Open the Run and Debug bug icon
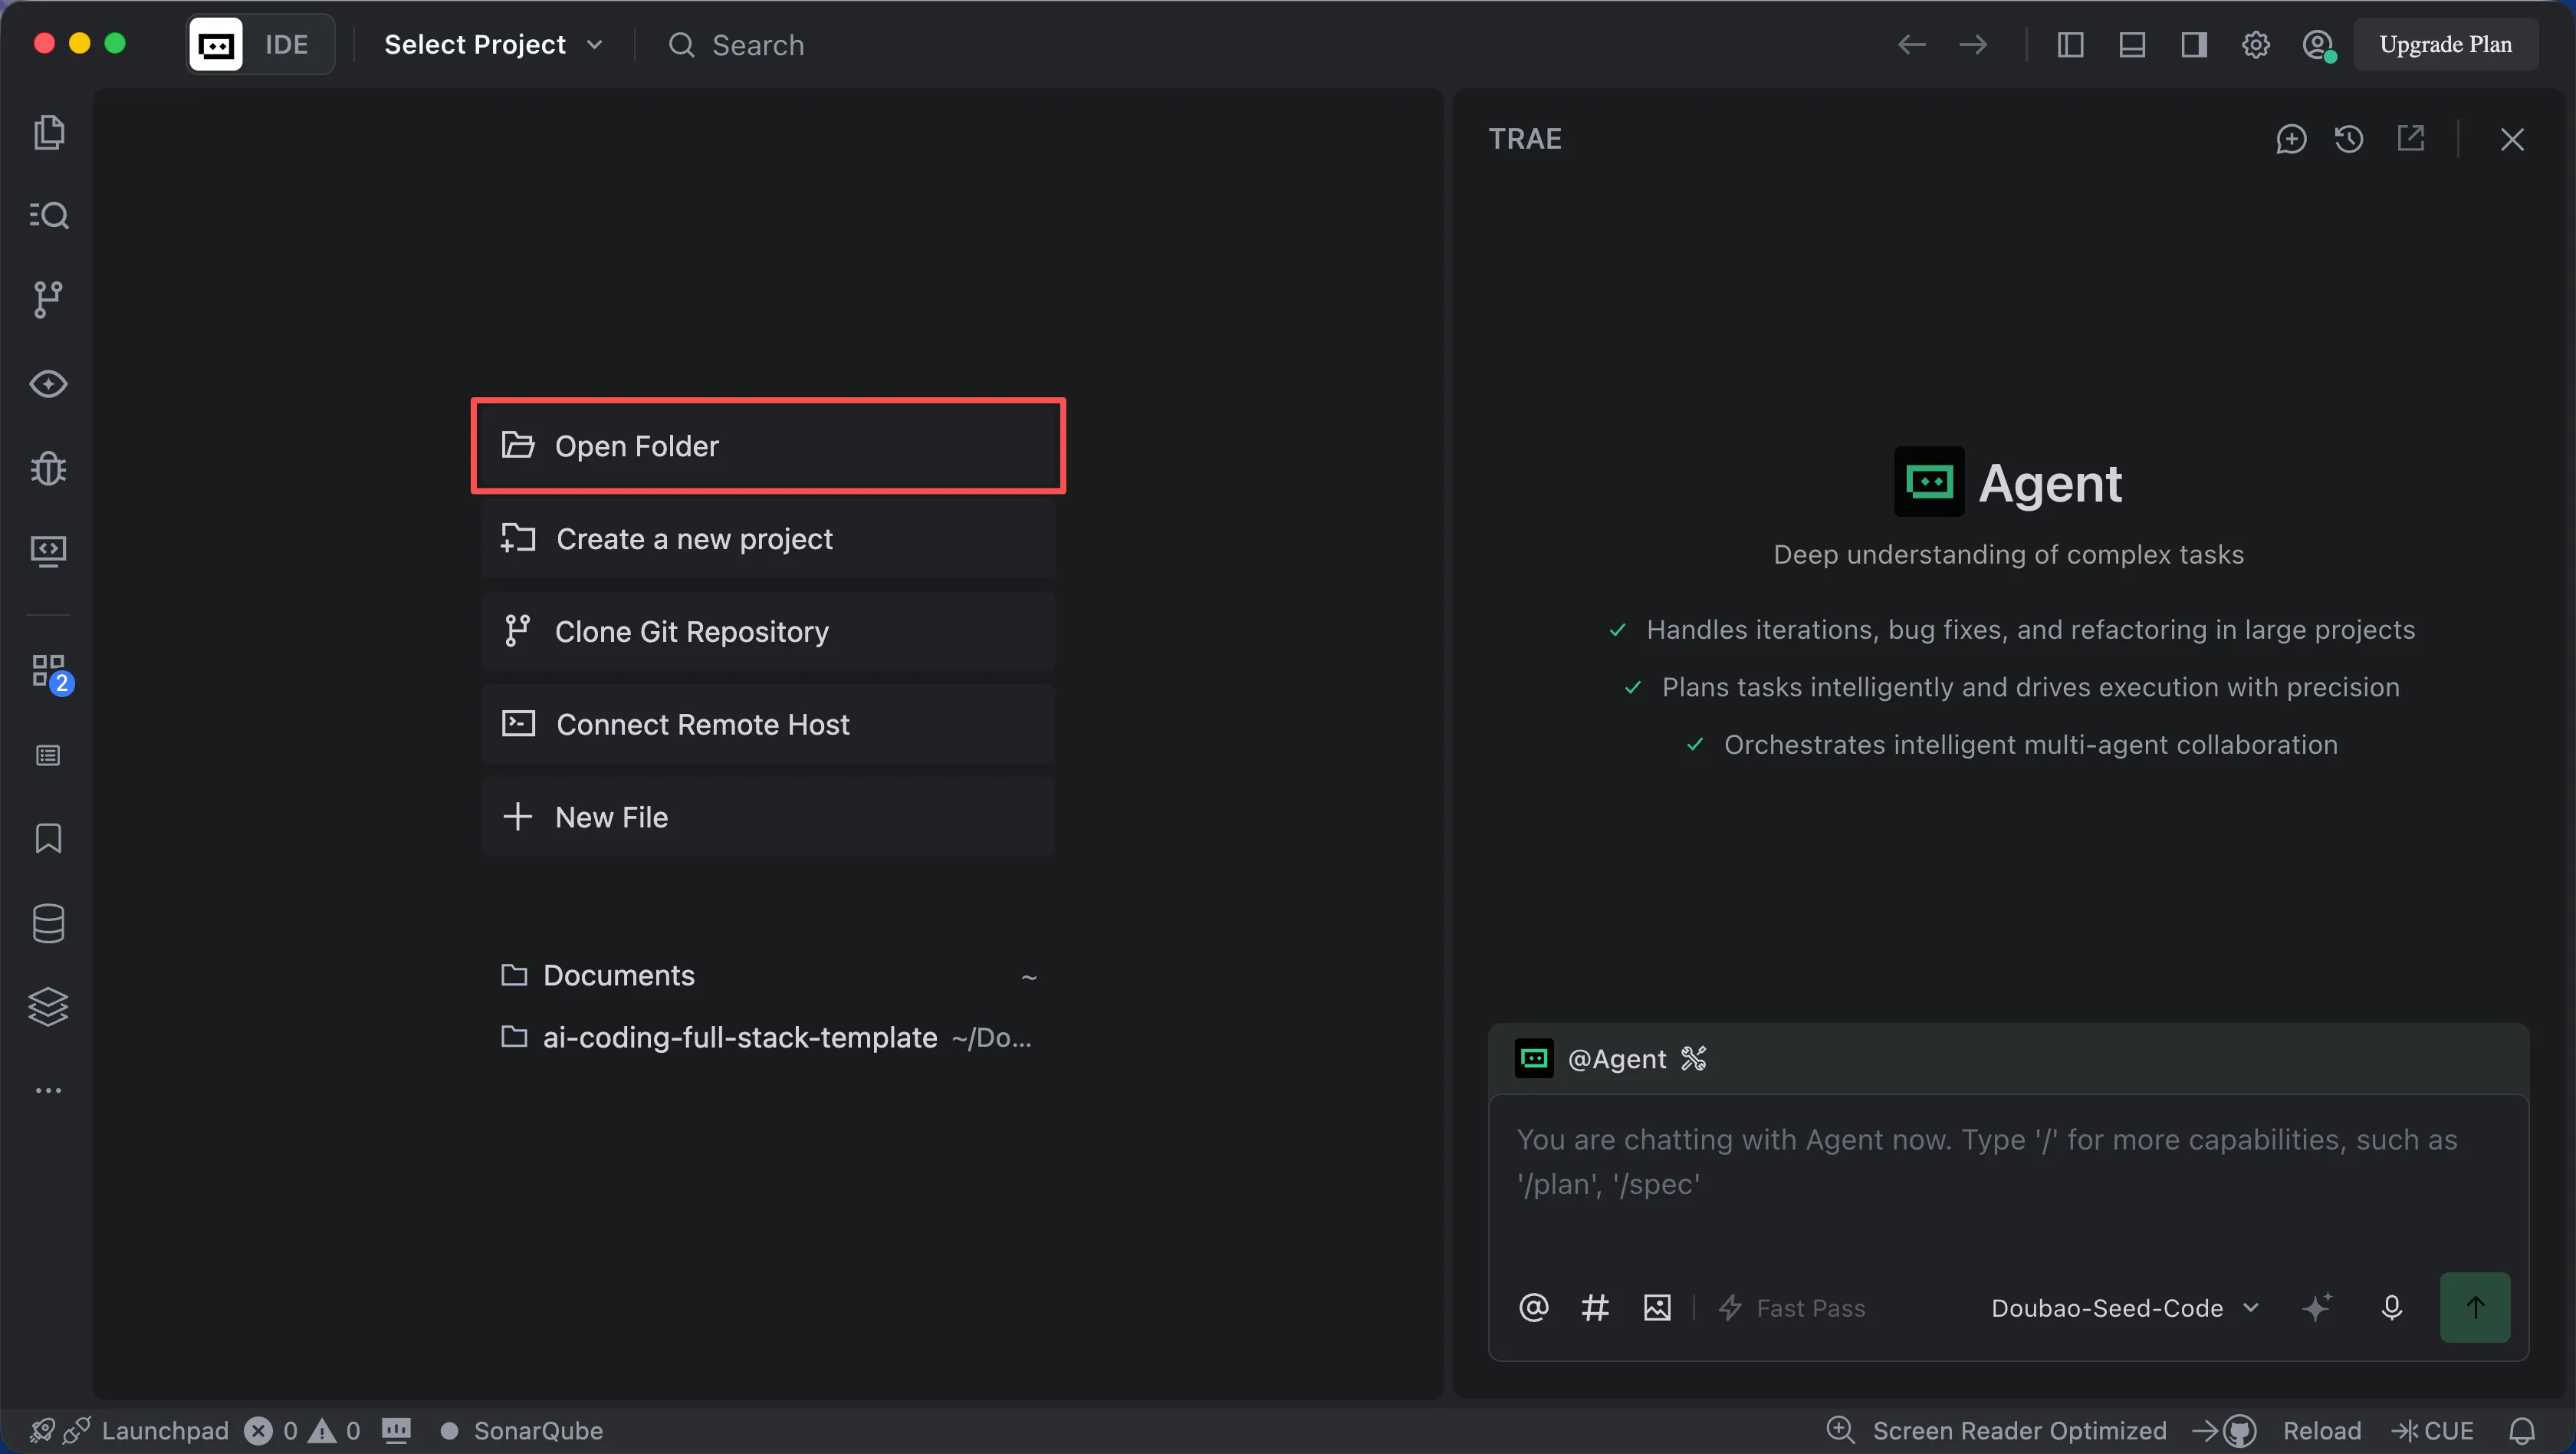Screen dimensions: 2576x1454 [48, 468]
